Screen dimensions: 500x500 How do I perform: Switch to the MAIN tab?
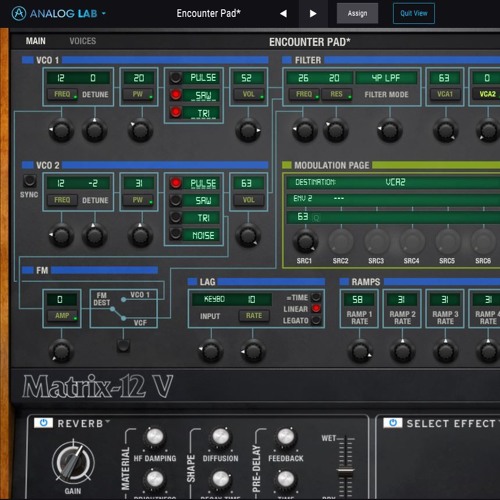pos(36,41)
